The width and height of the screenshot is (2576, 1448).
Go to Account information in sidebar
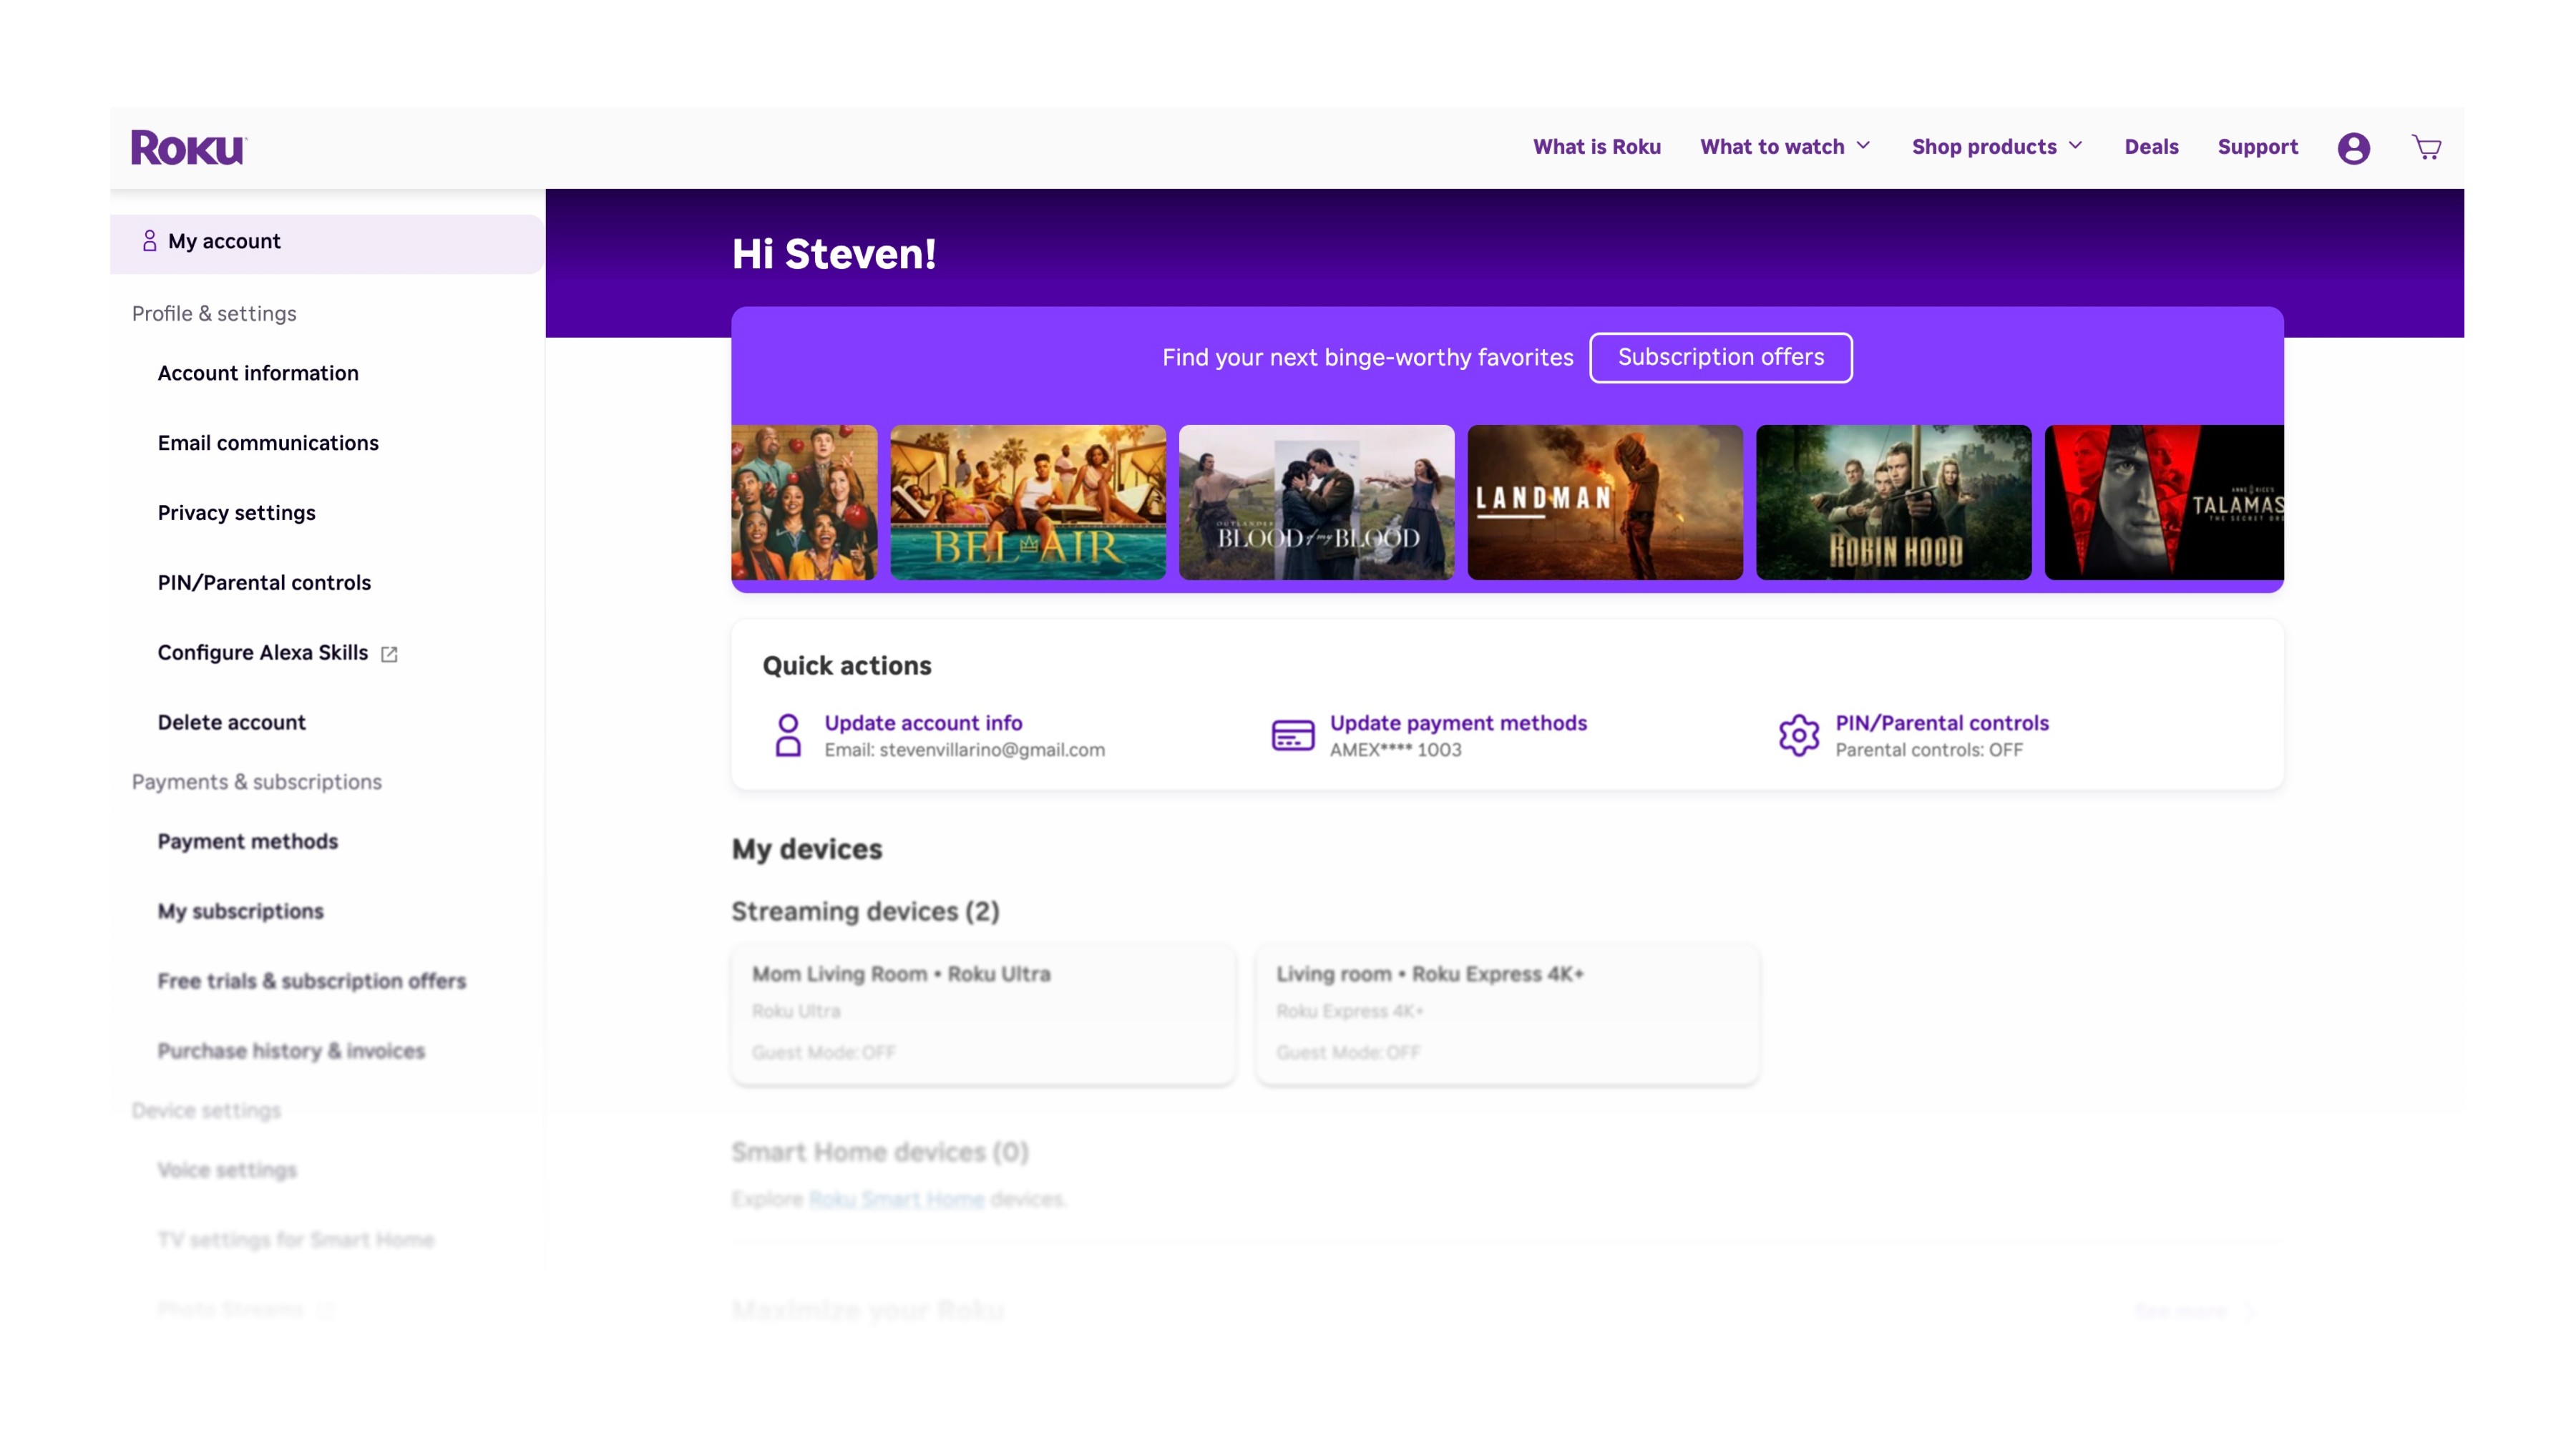tap(258, 373)
